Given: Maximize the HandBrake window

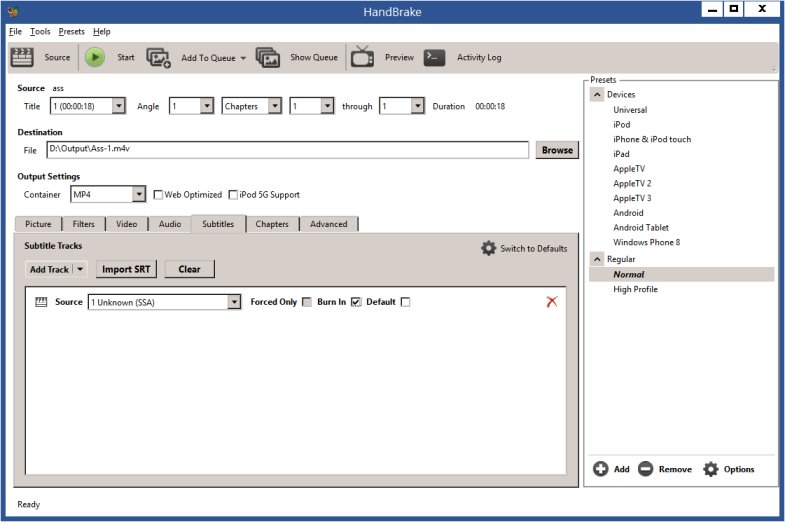Looking at the screenshot, I should tap(734, 9).
